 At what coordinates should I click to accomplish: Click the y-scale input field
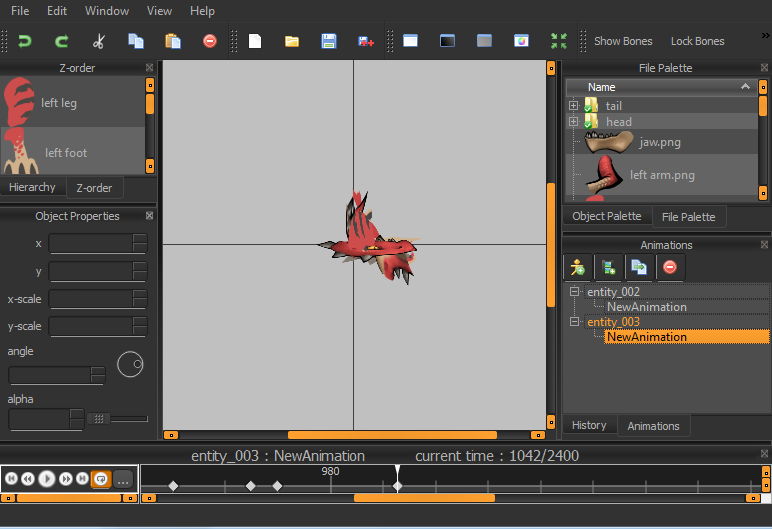pyautogui.click(x=91, y=327)
